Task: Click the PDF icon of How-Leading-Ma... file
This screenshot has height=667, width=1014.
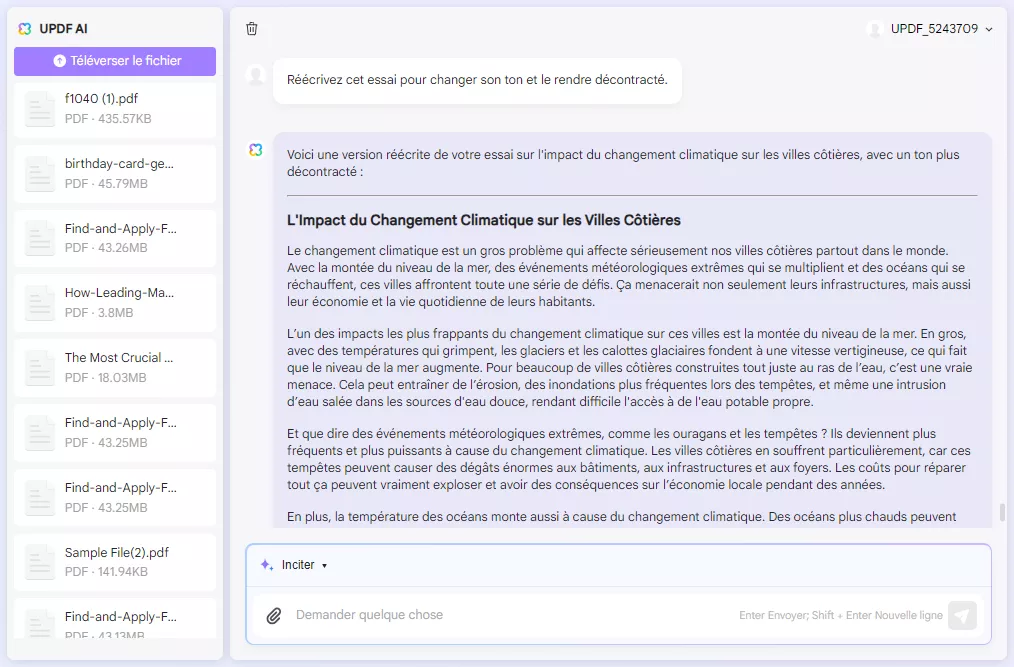Action: pyautogui.click(x=39, y=303)
